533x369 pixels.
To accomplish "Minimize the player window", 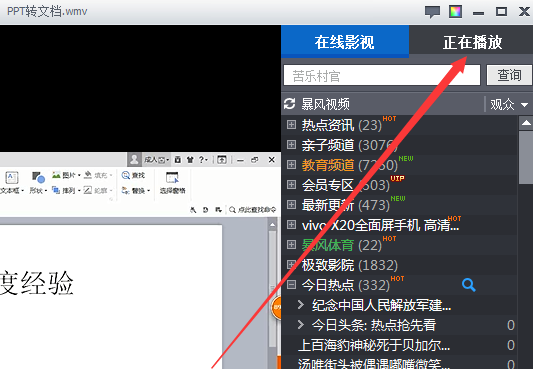I will point(478,13).
